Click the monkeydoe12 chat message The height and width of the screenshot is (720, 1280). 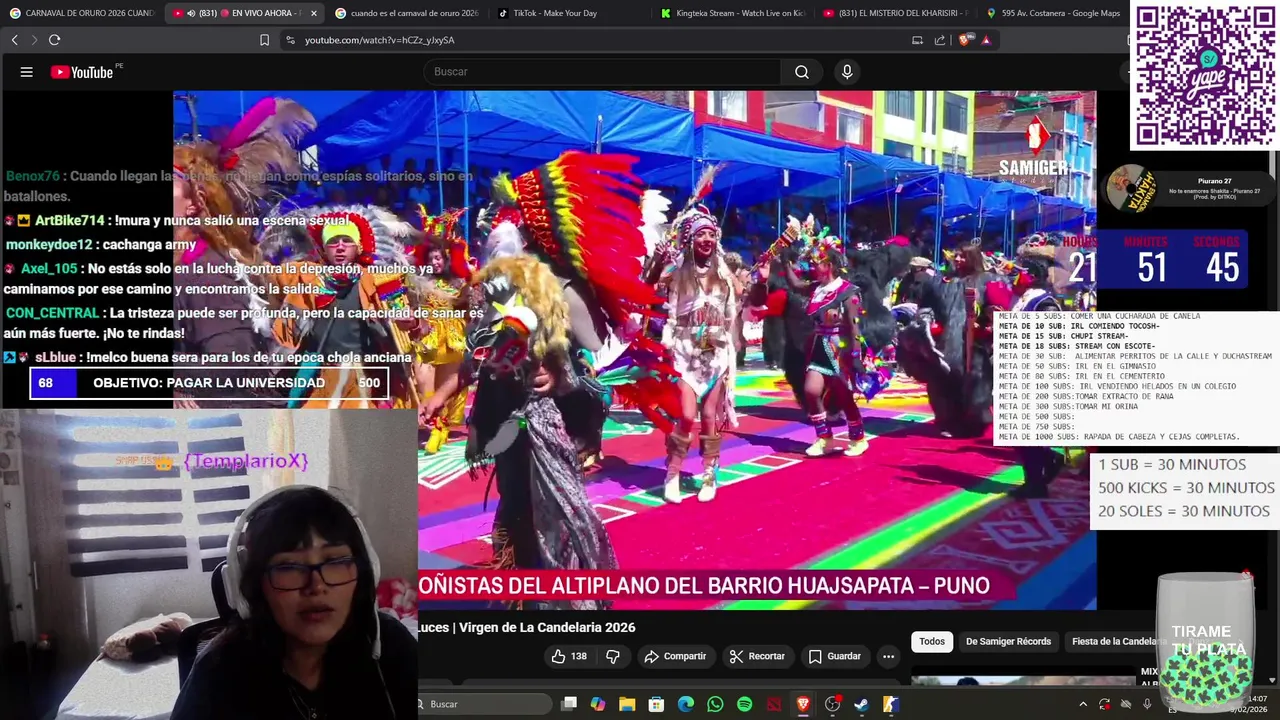pos(100,245)
